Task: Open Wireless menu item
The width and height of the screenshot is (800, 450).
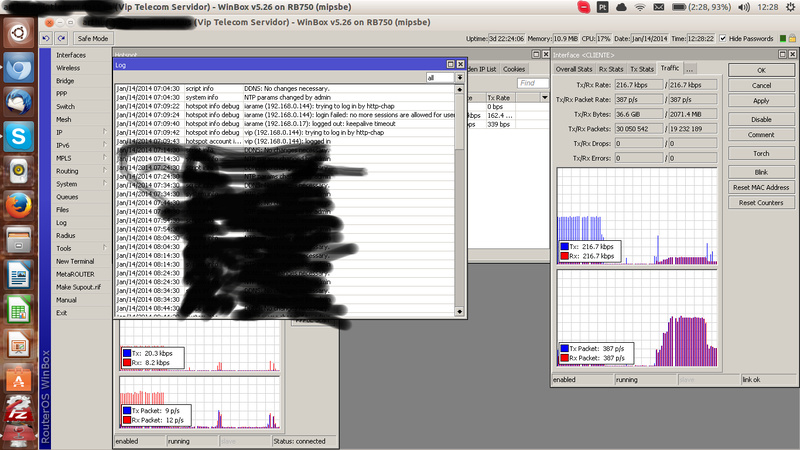Action: [x=68, y=68]
